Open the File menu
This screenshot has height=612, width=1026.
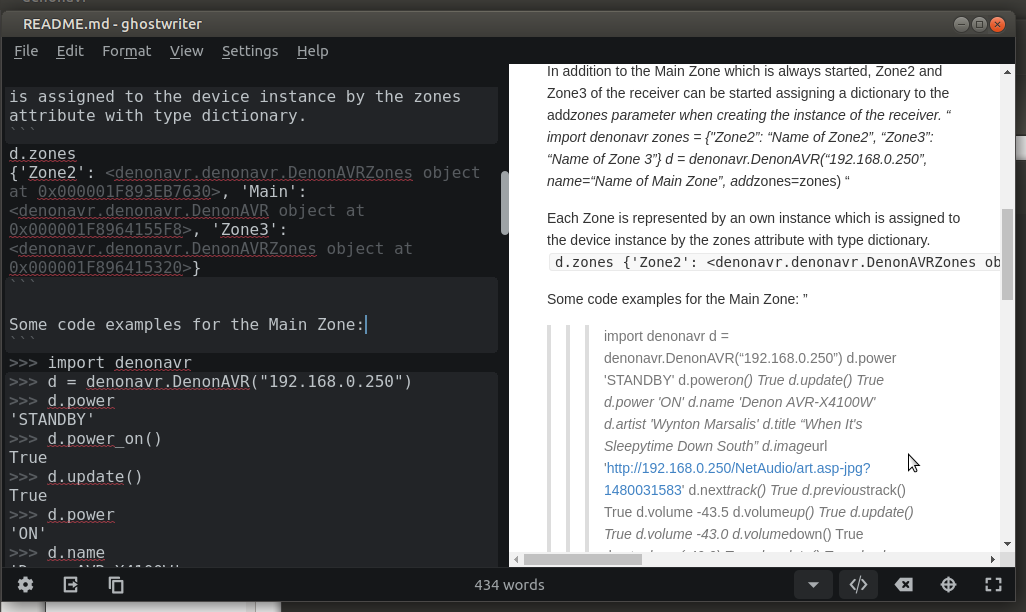click(26, 51)
